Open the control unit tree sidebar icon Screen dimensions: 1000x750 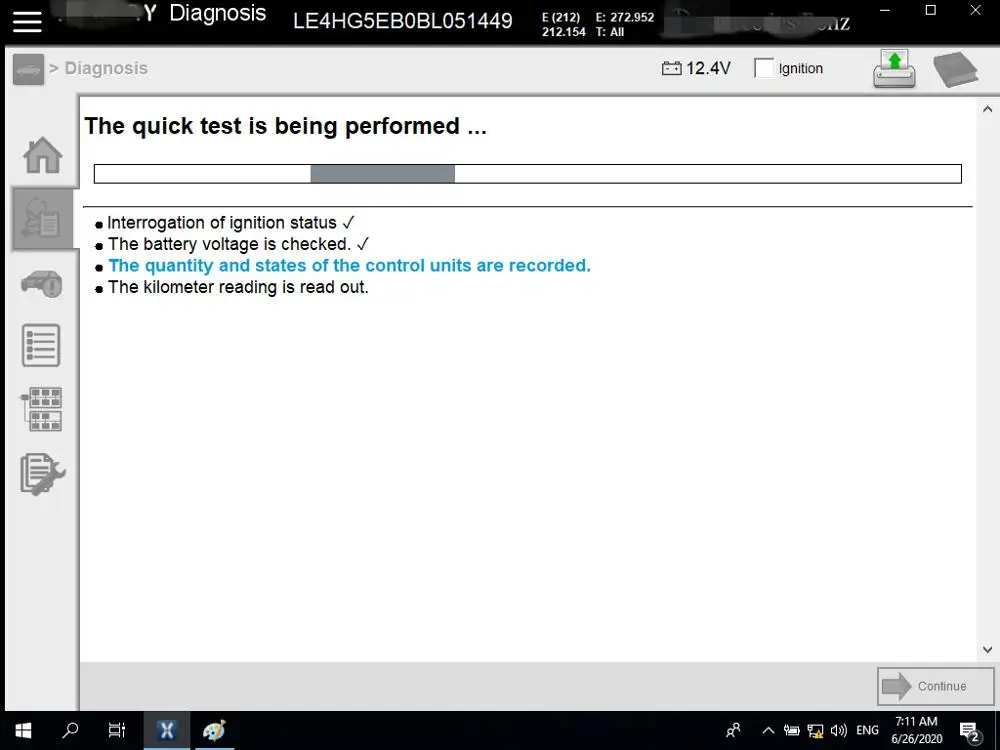41,409
